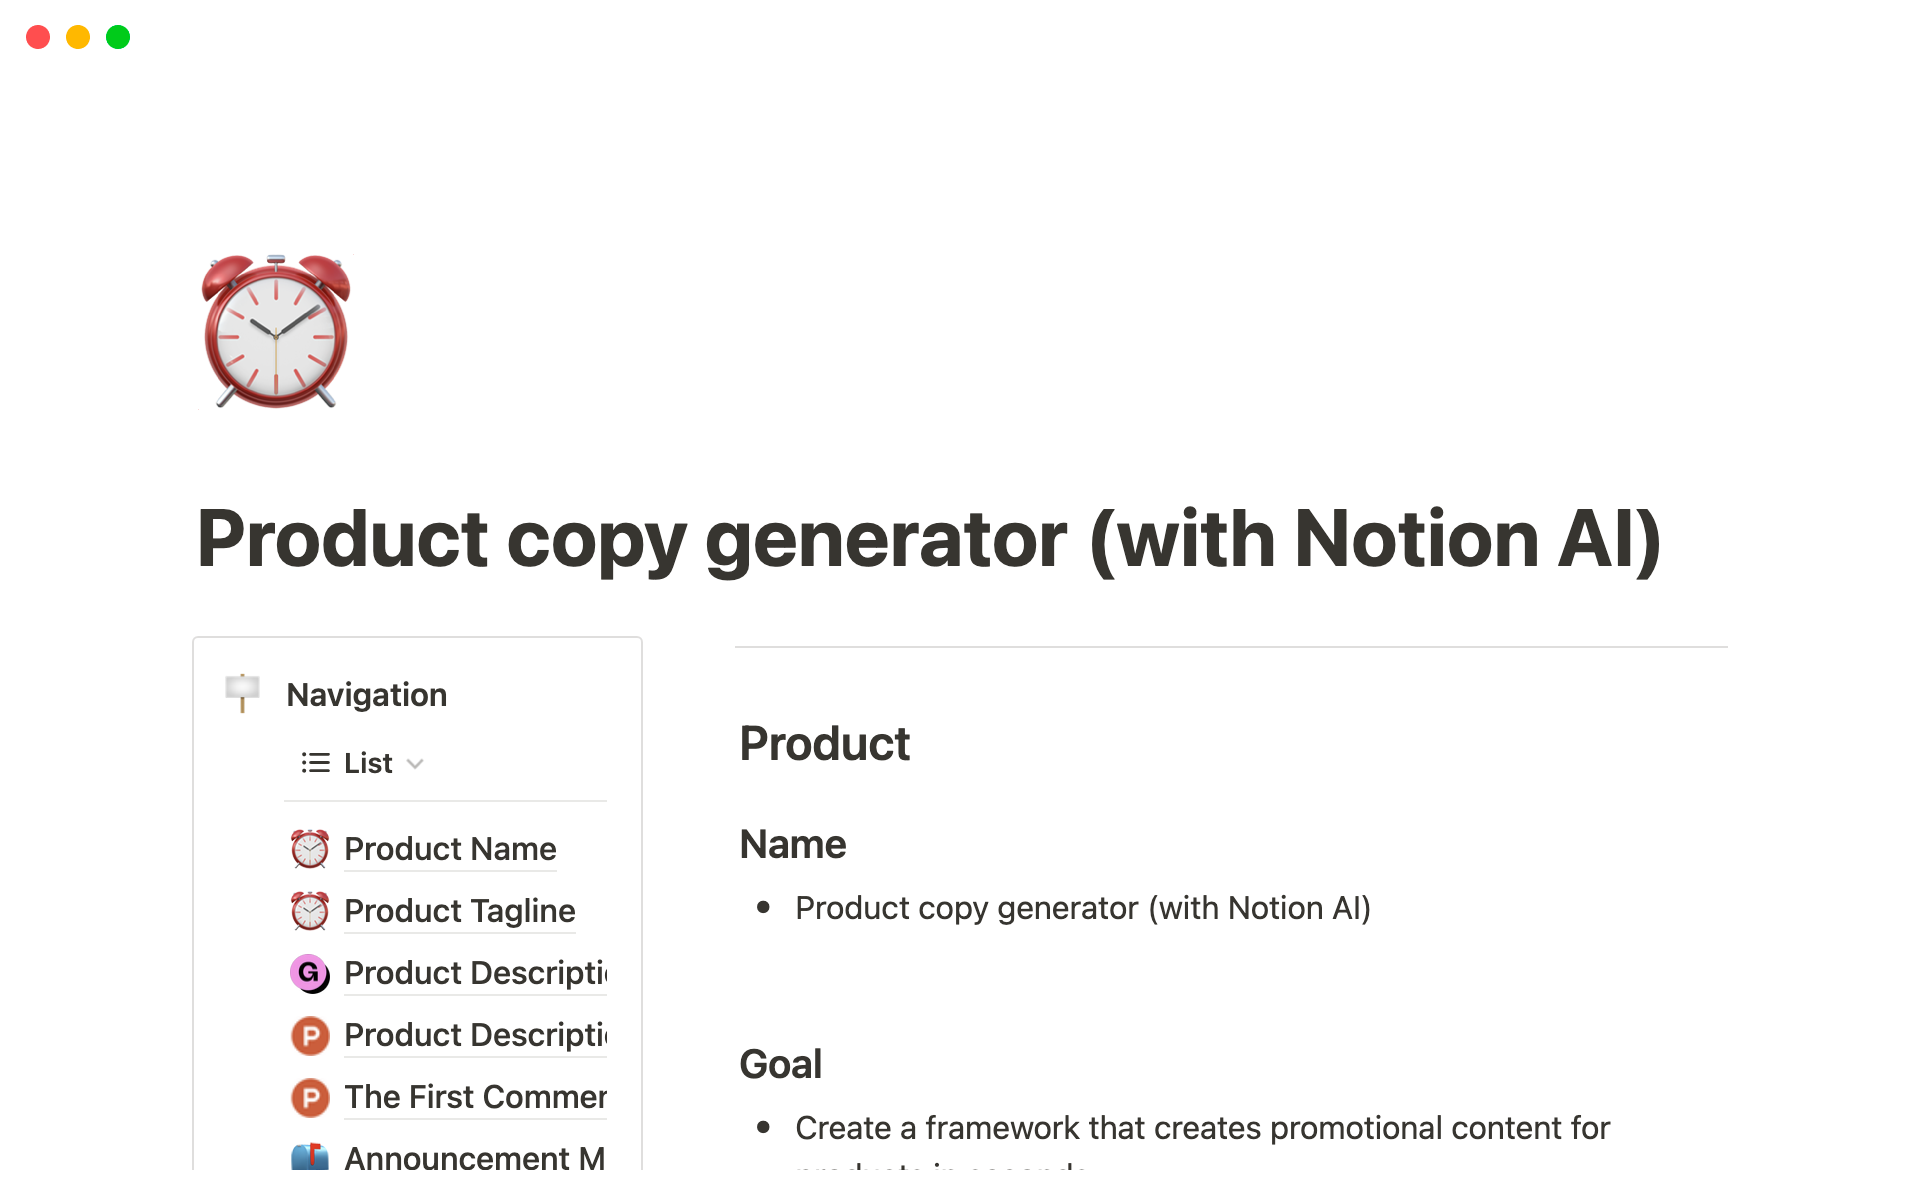The width and height of the screenshot is (1920, 1200).
Task: Click the G icon for Product Description
Action: tap(312, 972)
